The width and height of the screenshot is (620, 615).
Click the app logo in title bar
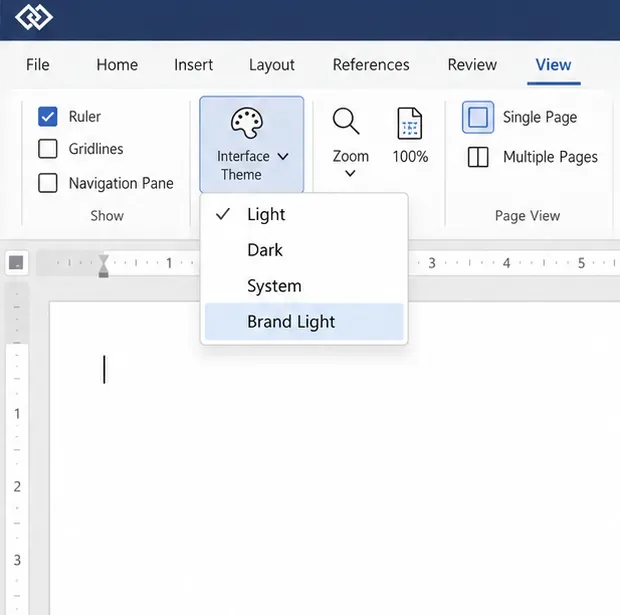pyautogui.click(x=34, y=17)
